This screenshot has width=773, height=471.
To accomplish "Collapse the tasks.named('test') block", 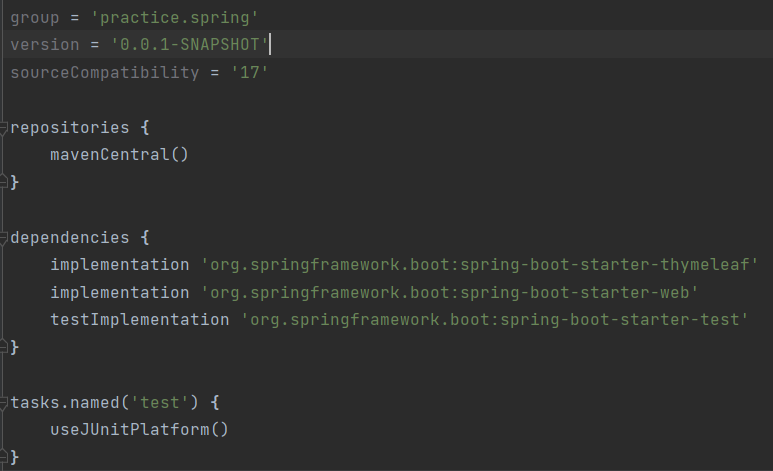I will (3, 403).
